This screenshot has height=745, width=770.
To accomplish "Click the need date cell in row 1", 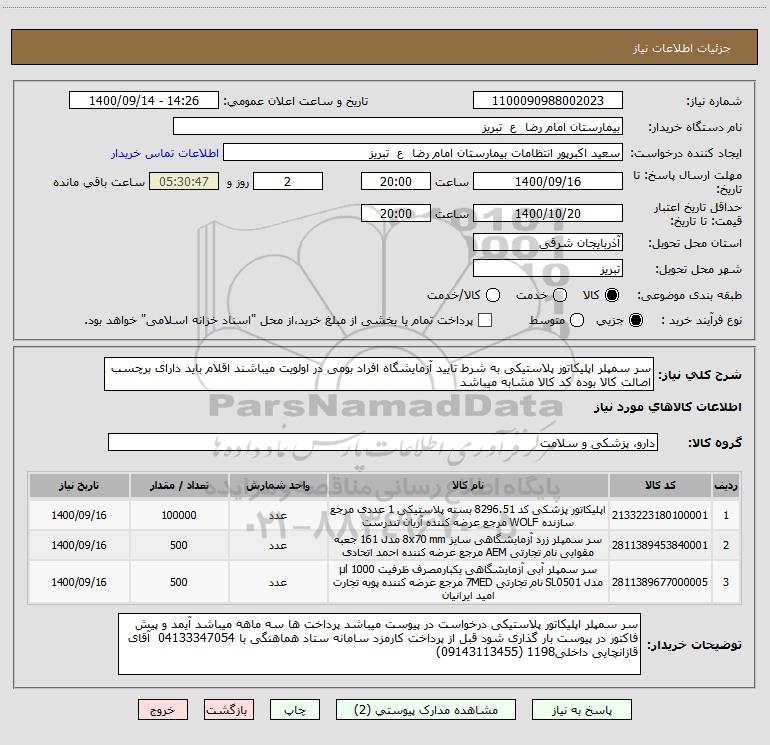I will click(x=79, y=515).
